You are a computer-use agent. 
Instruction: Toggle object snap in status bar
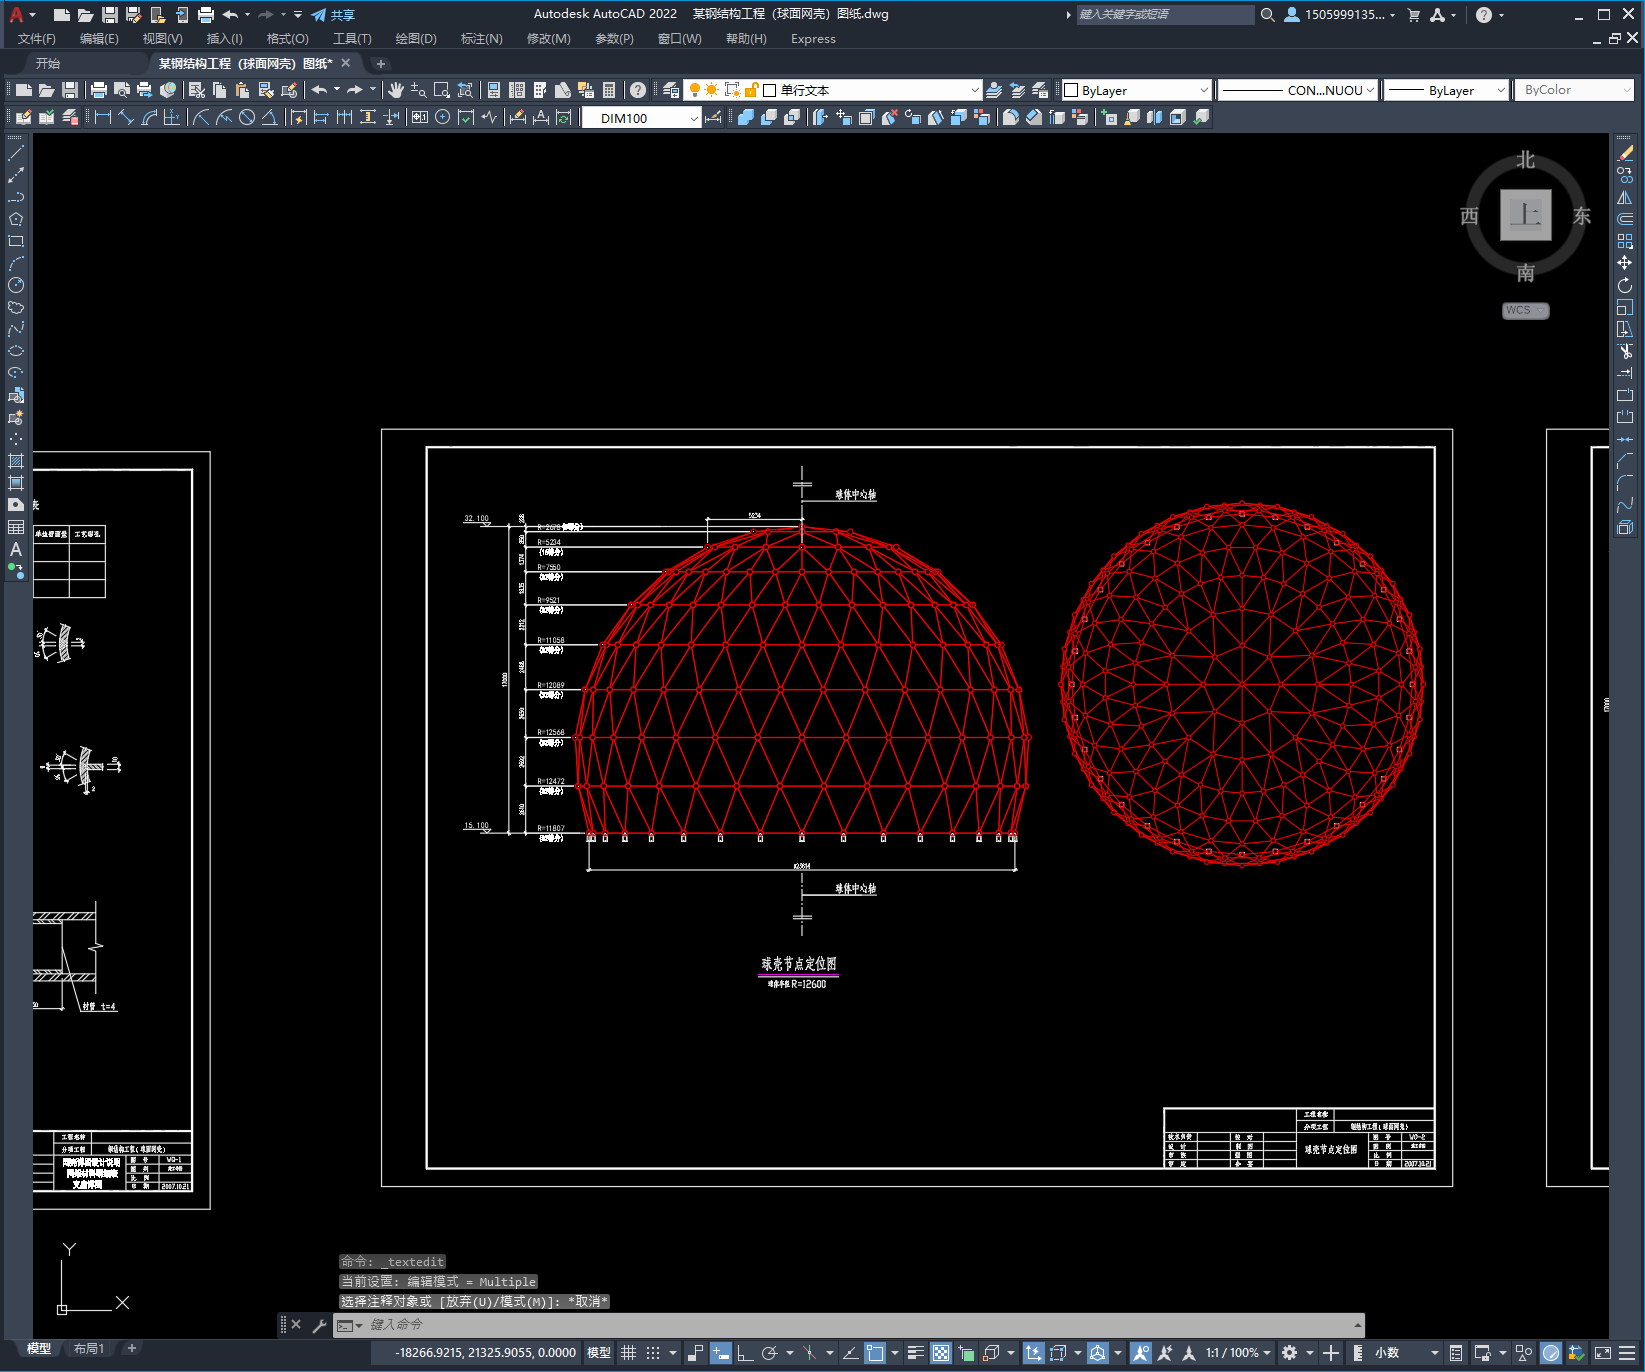pos(875,1353)
